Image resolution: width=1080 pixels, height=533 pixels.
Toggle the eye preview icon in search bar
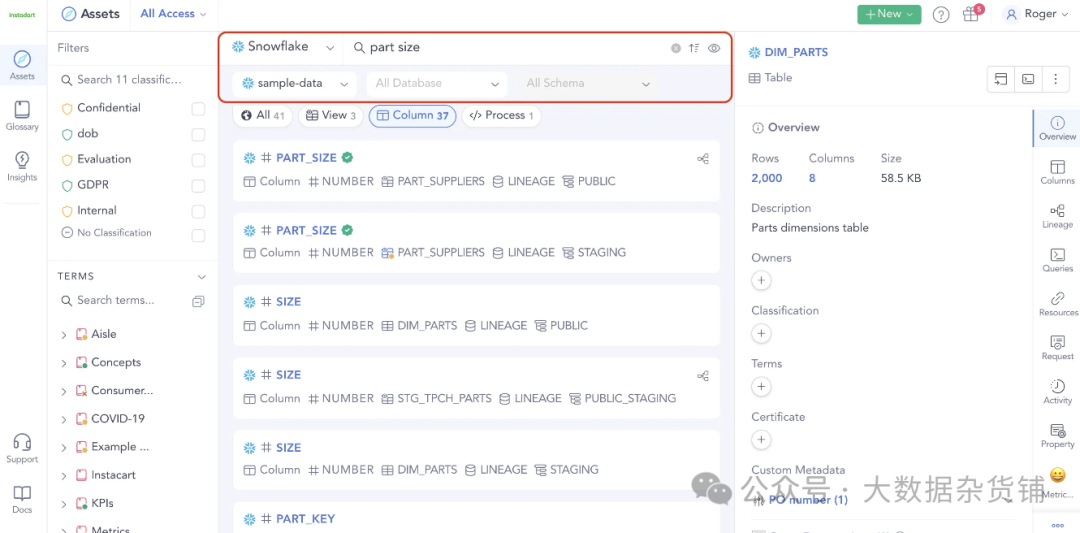click(714, 48)
